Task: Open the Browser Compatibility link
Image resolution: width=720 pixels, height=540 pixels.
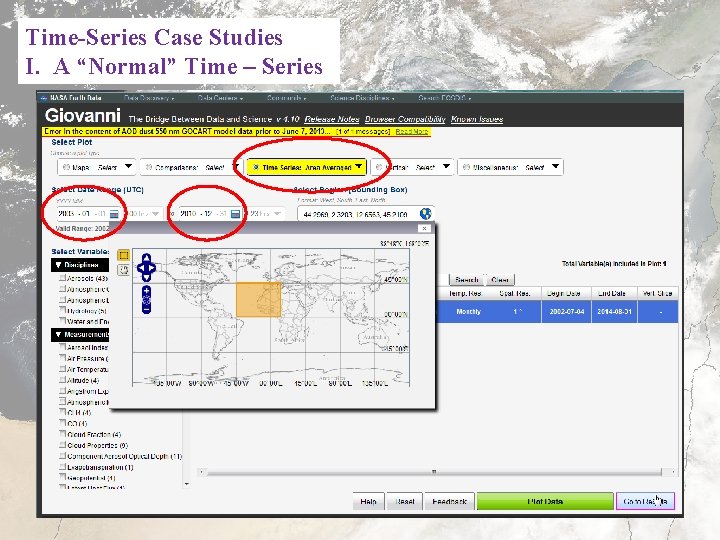Action: [x=405, y=119]
